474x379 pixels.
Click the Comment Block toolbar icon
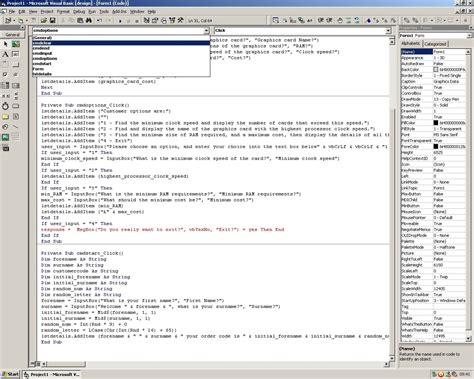click(x=348, y=21)
